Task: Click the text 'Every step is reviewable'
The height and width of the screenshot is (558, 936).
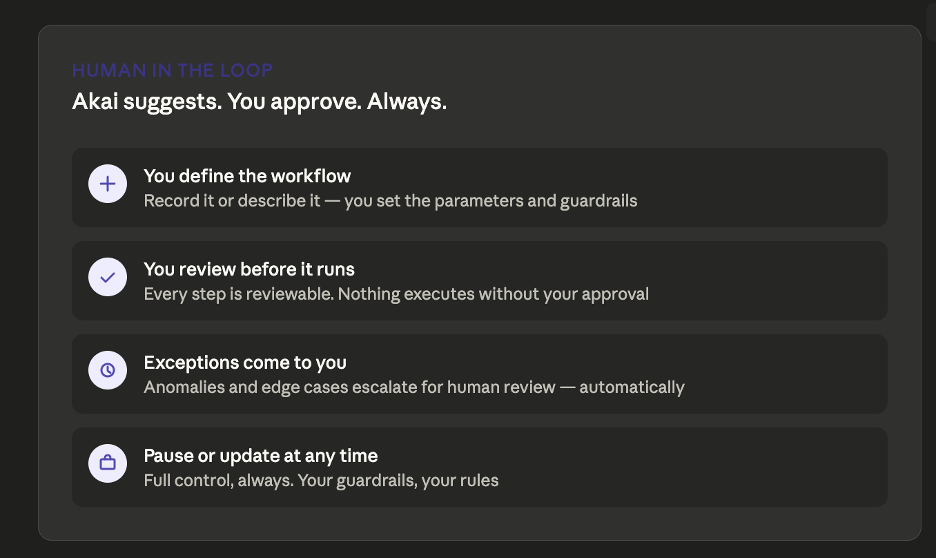Action: (x=238, y=294)
